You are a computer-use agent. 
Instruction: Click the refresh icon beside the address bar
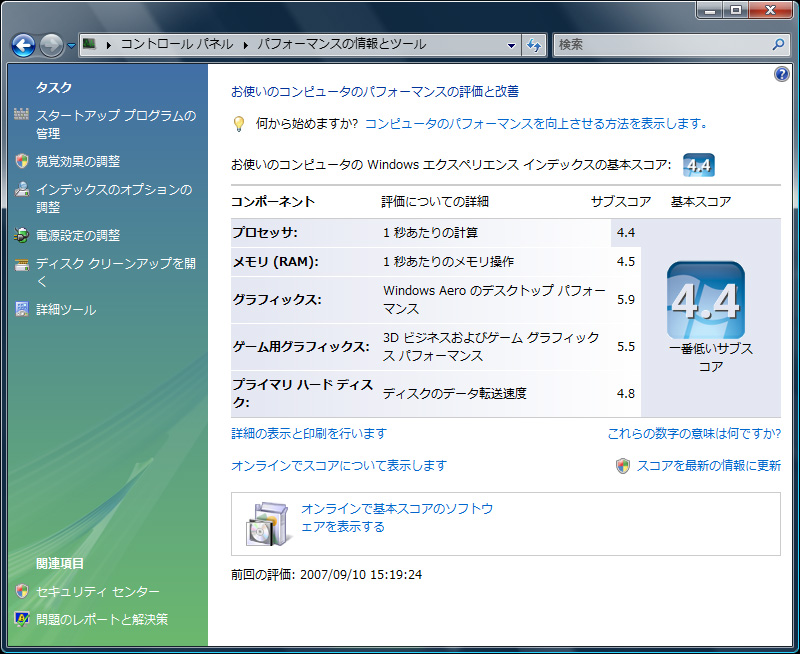click(x=534, y=45)
